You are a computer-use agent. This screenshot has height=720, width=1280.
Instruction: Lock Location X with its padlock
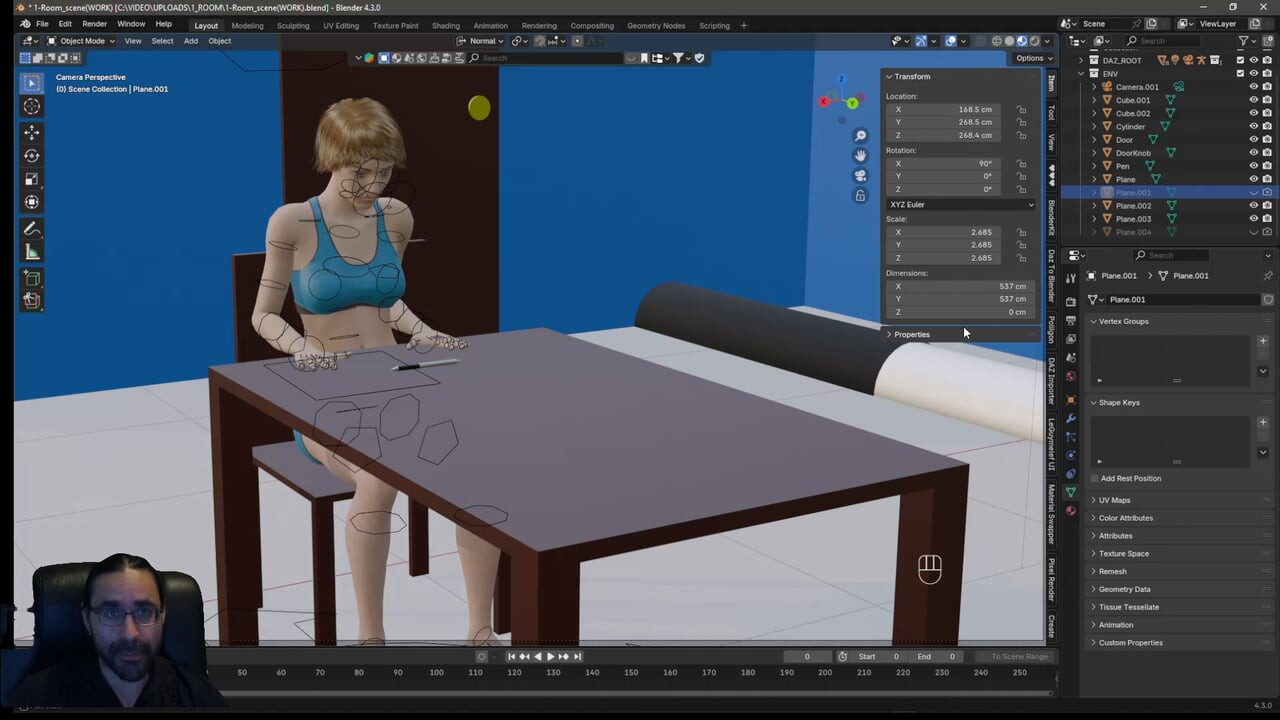click(x=1021, y=110)
